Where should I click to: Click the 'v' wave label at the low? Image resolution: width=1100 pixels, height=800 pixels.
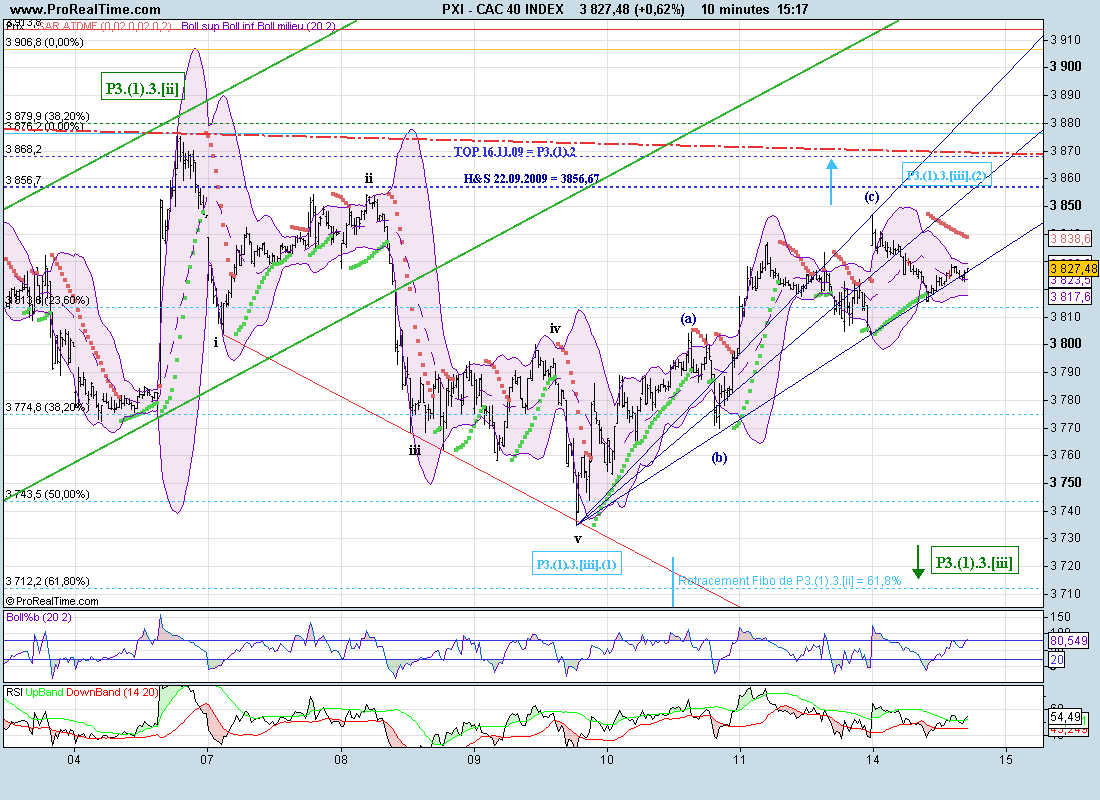point(577,539)
